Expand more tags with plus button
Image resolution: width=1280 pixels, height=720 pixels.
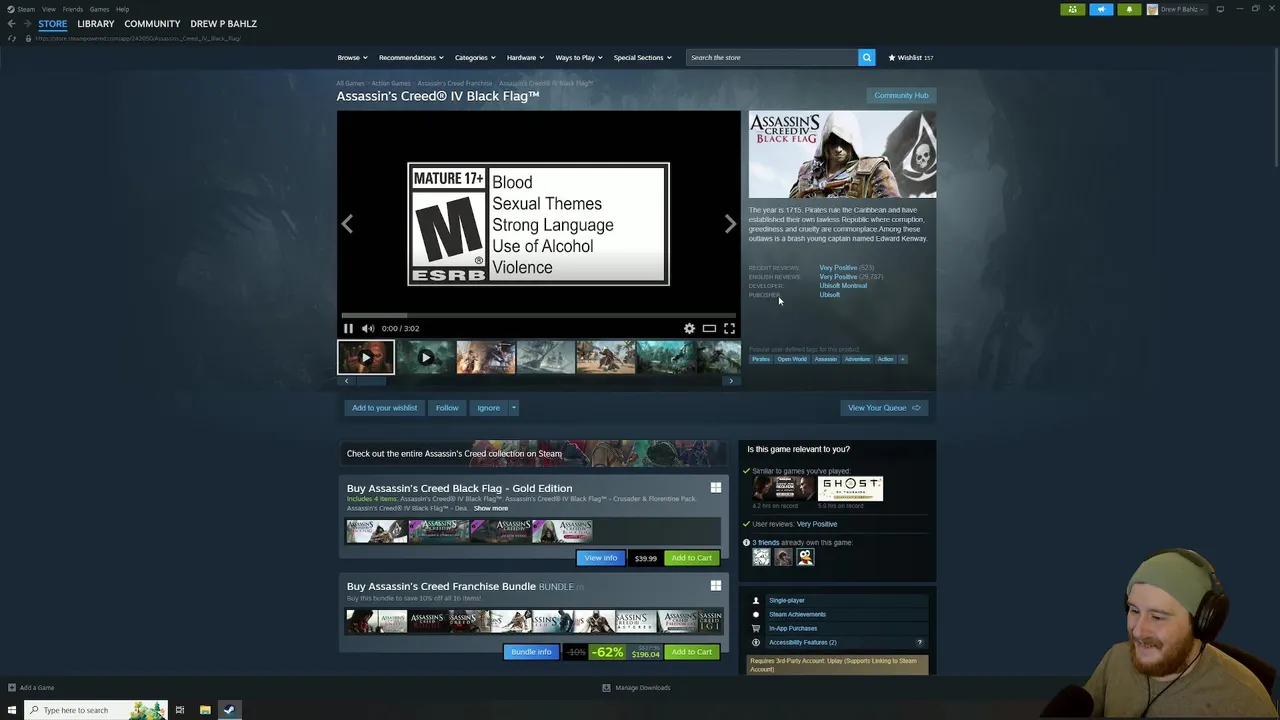coord(902,359)
